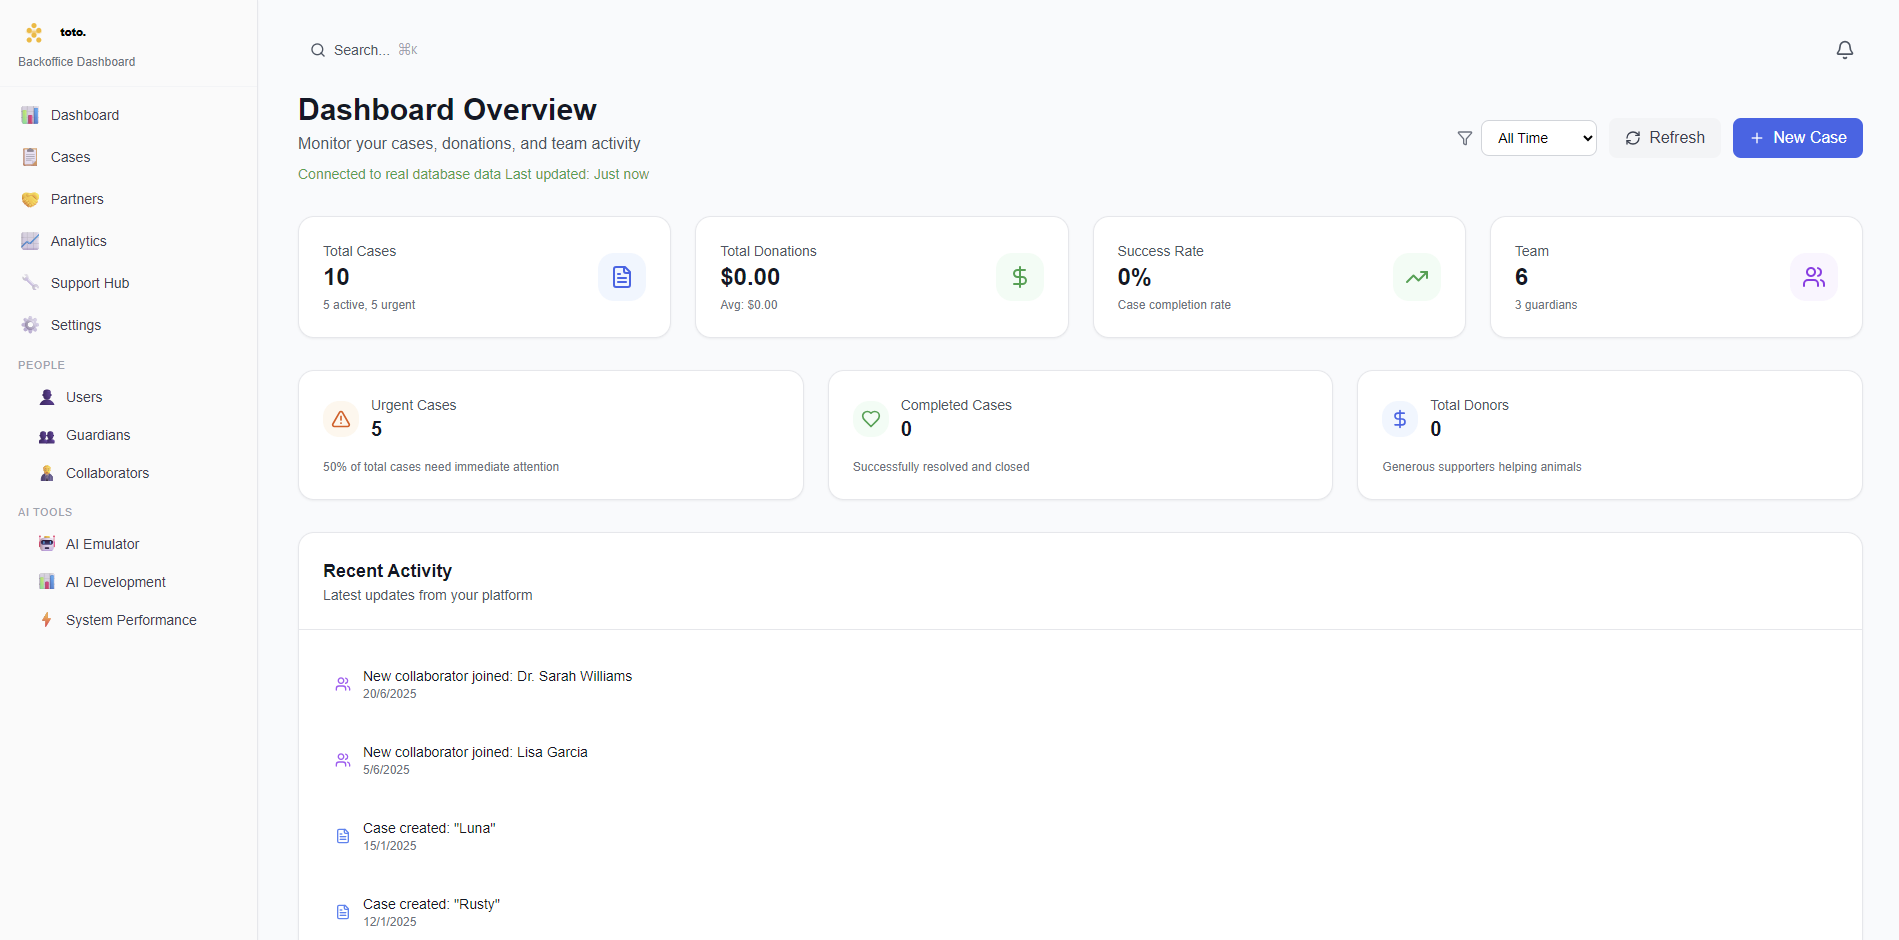
Task: Click the document icon beside Luna case
Action: [x=343, y=836]
